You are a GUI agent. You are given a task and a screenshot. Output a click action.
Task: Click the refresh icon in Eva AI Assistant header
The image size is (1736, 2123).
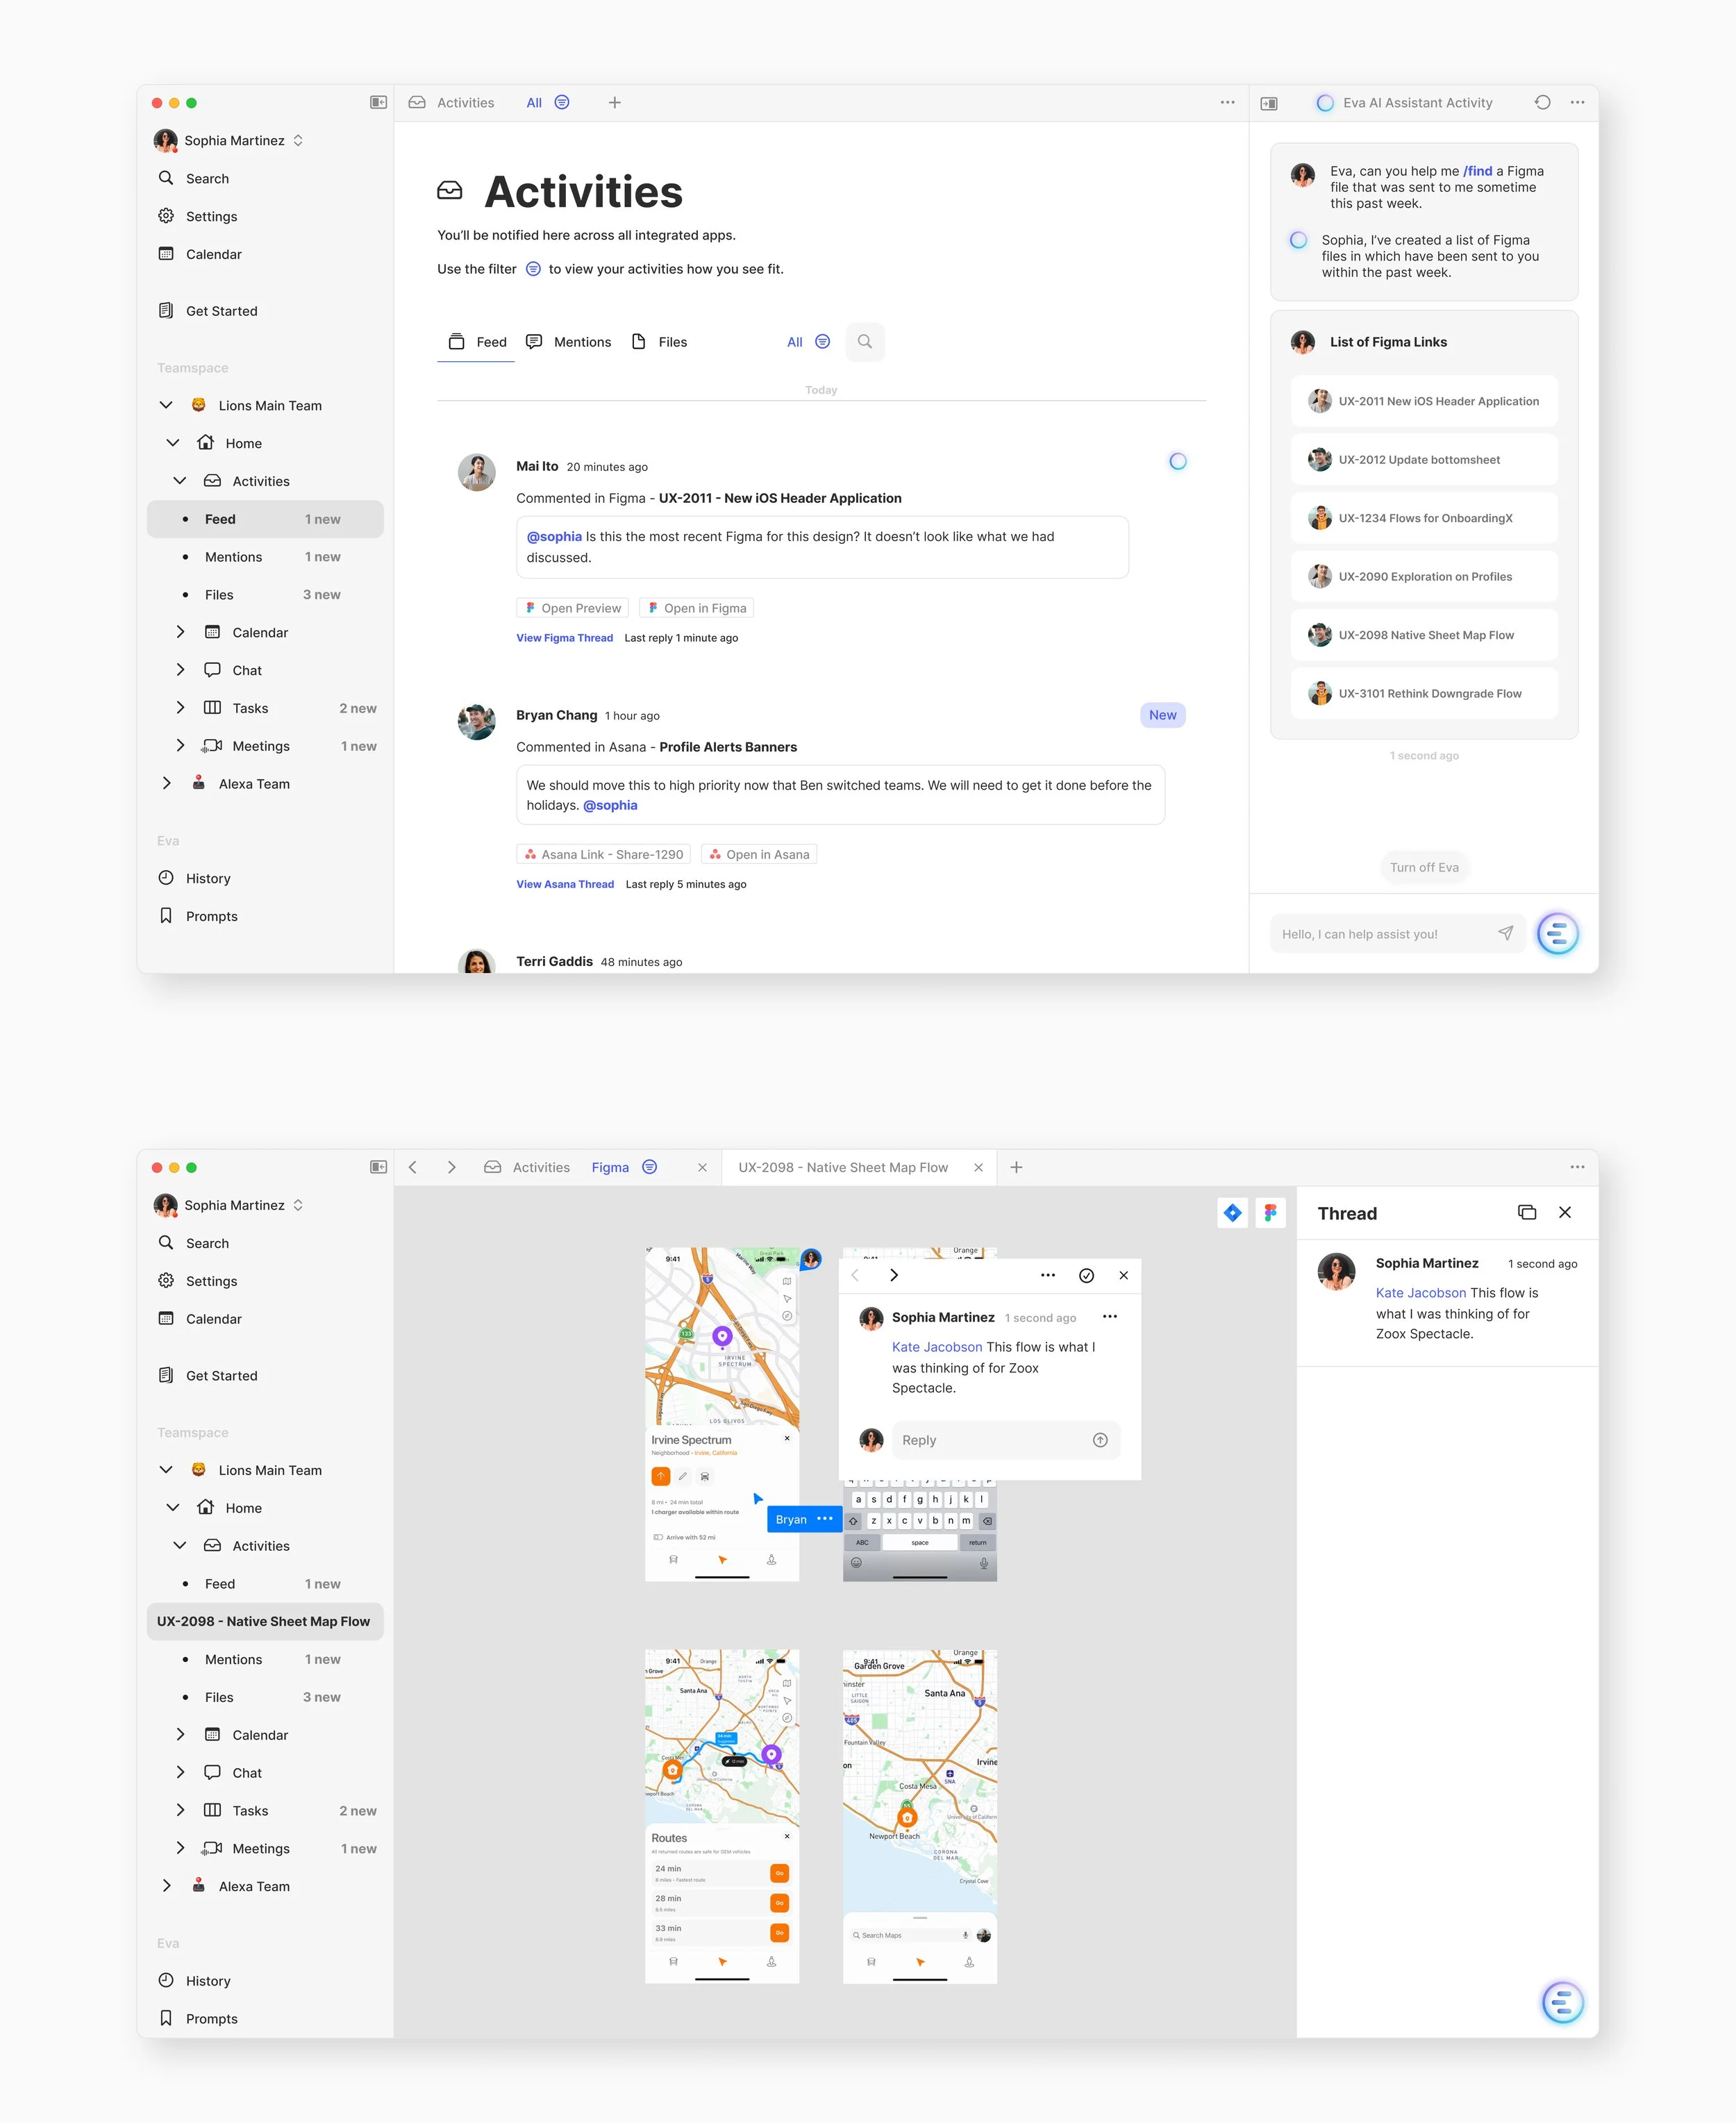1542,103
